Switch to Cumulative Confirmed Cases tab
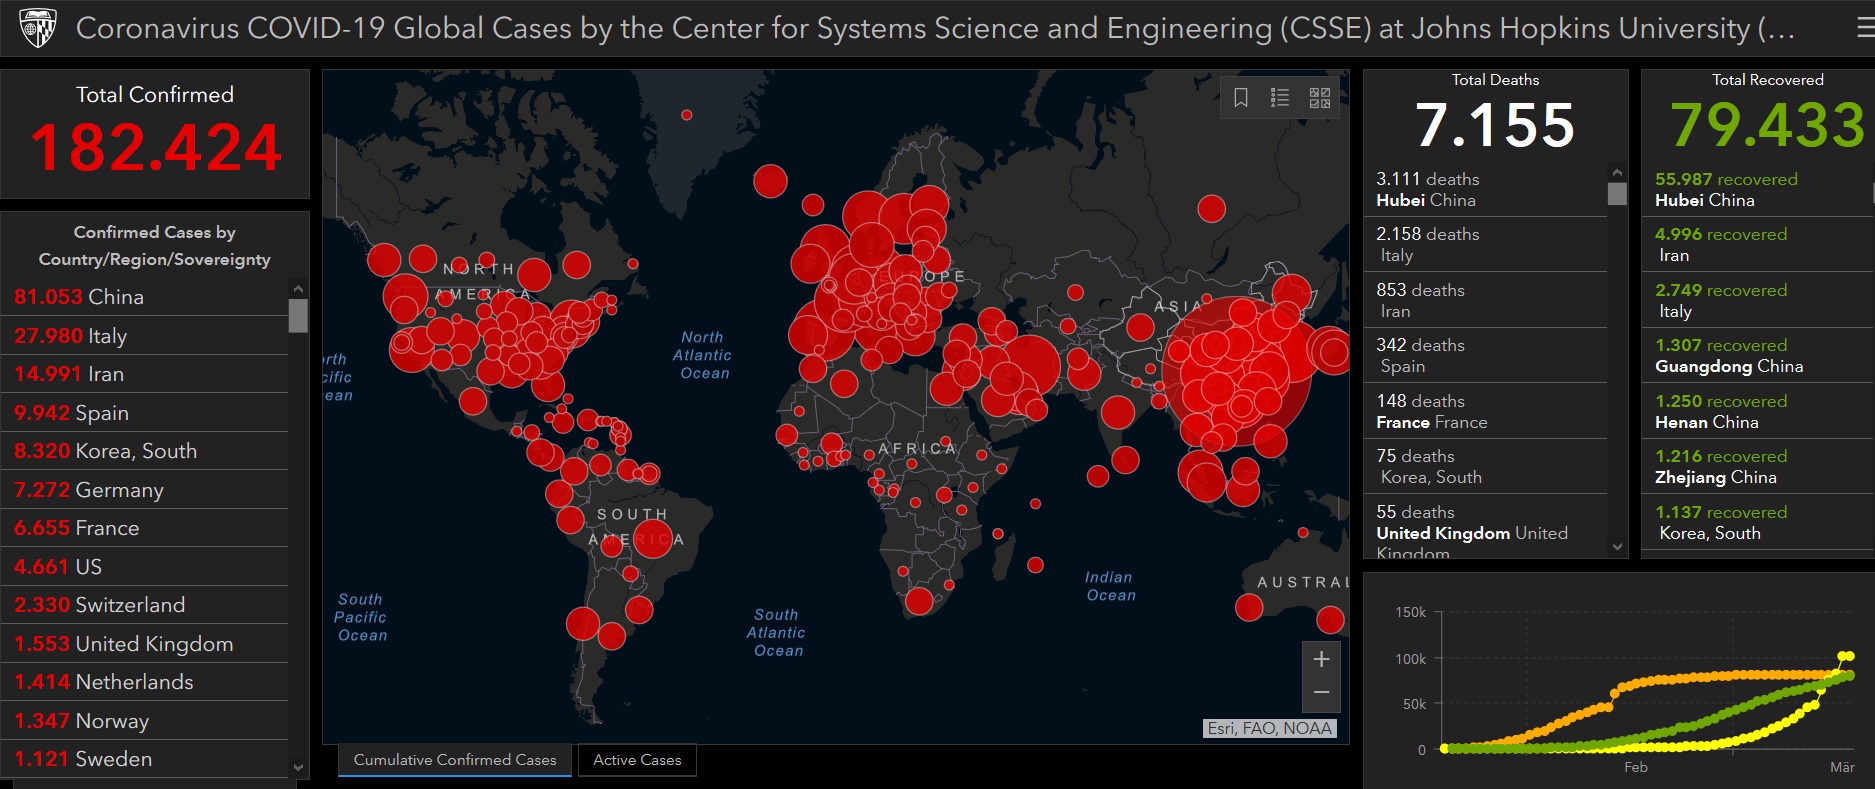 click(x=455, y=760)
